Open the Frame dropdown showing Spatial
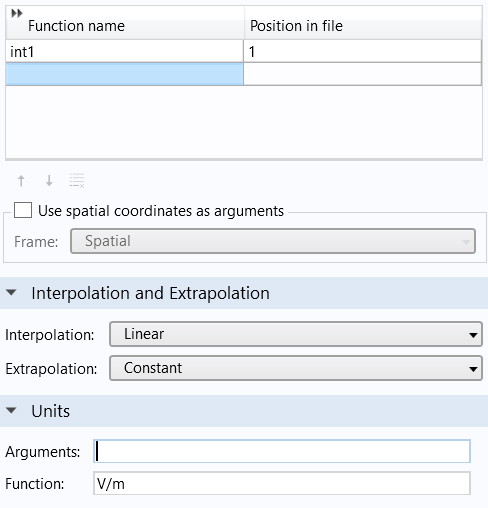Viewport: 488px width, 508px height. [x=273, y=241]
